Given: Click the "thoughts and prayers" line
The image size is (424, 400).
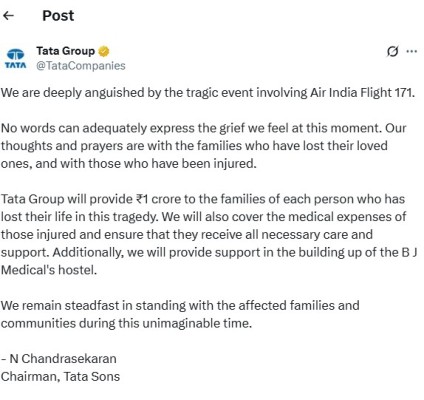Looking at the screenshot, I should [194, 146].
